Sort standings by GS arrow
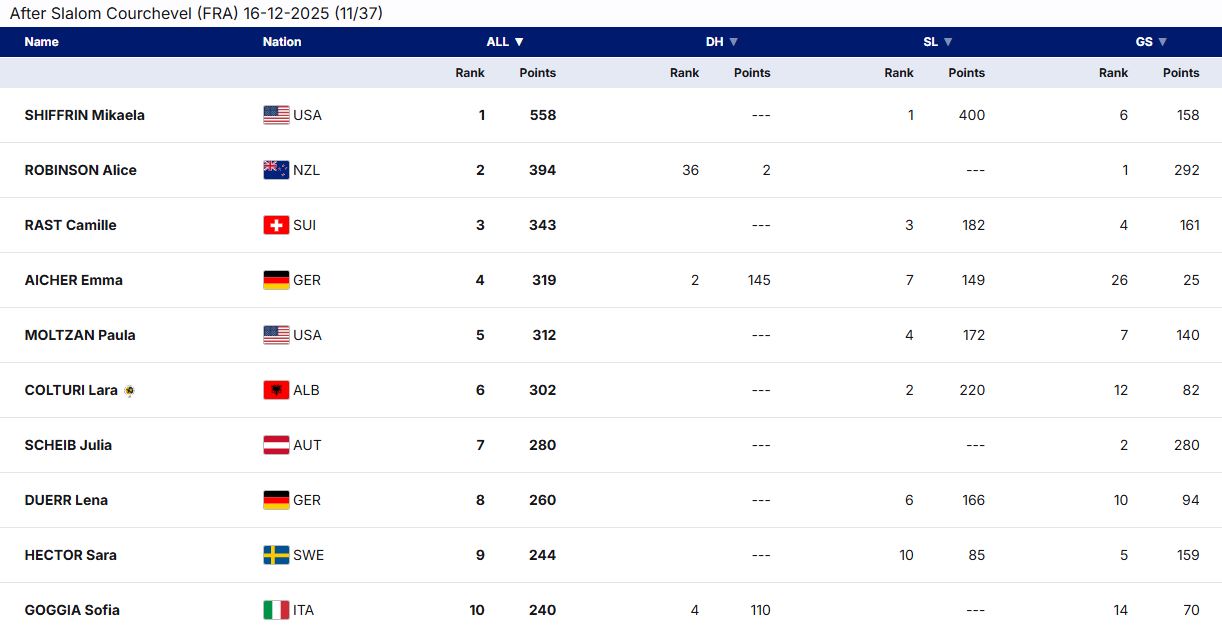This screenshot has height=635, width=1222. tap(1163, 42)
